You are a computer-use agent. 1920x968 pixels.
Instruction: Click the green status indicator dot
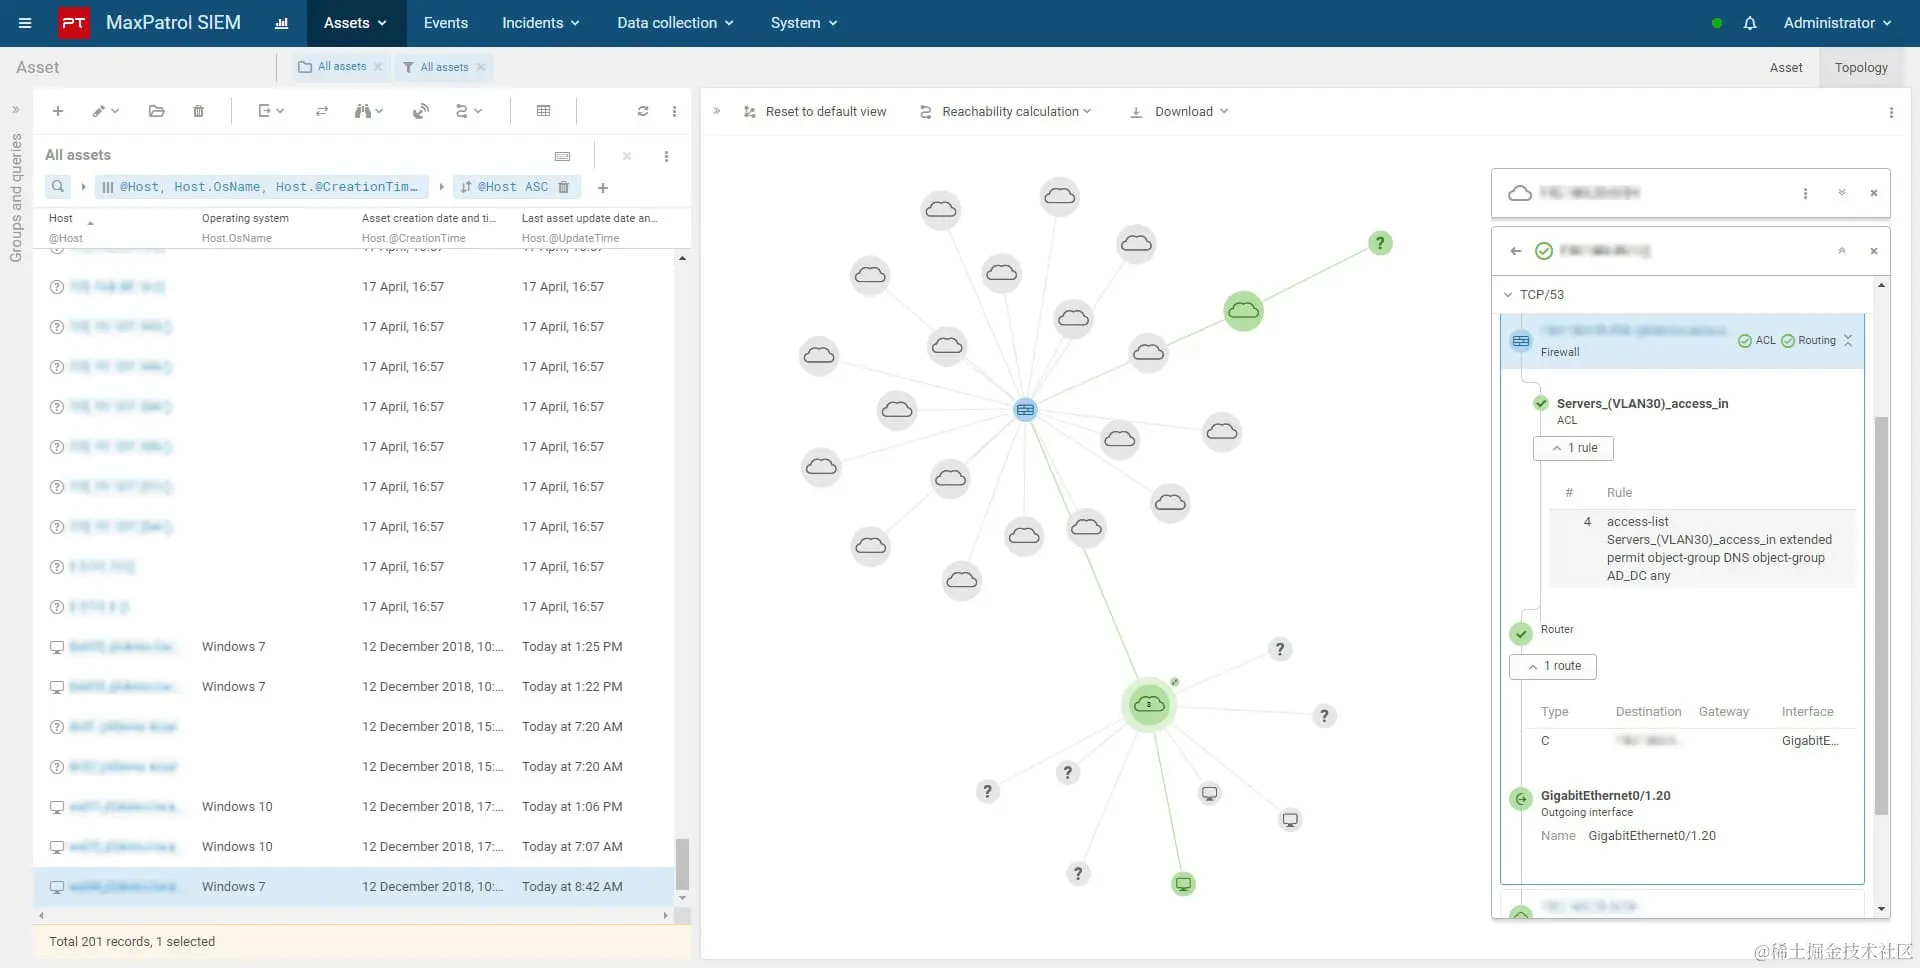[x=1717, y=23]
